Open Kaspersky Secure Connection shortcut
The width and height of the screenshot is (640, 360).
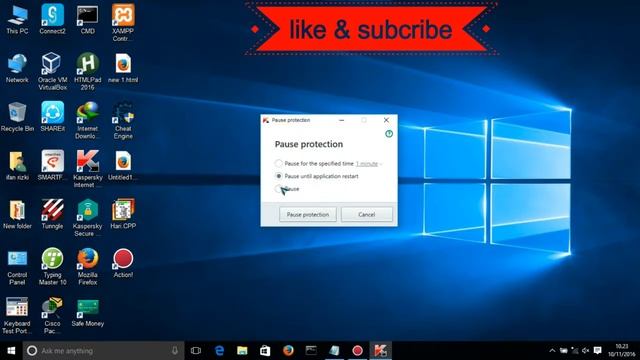(87, 218)
